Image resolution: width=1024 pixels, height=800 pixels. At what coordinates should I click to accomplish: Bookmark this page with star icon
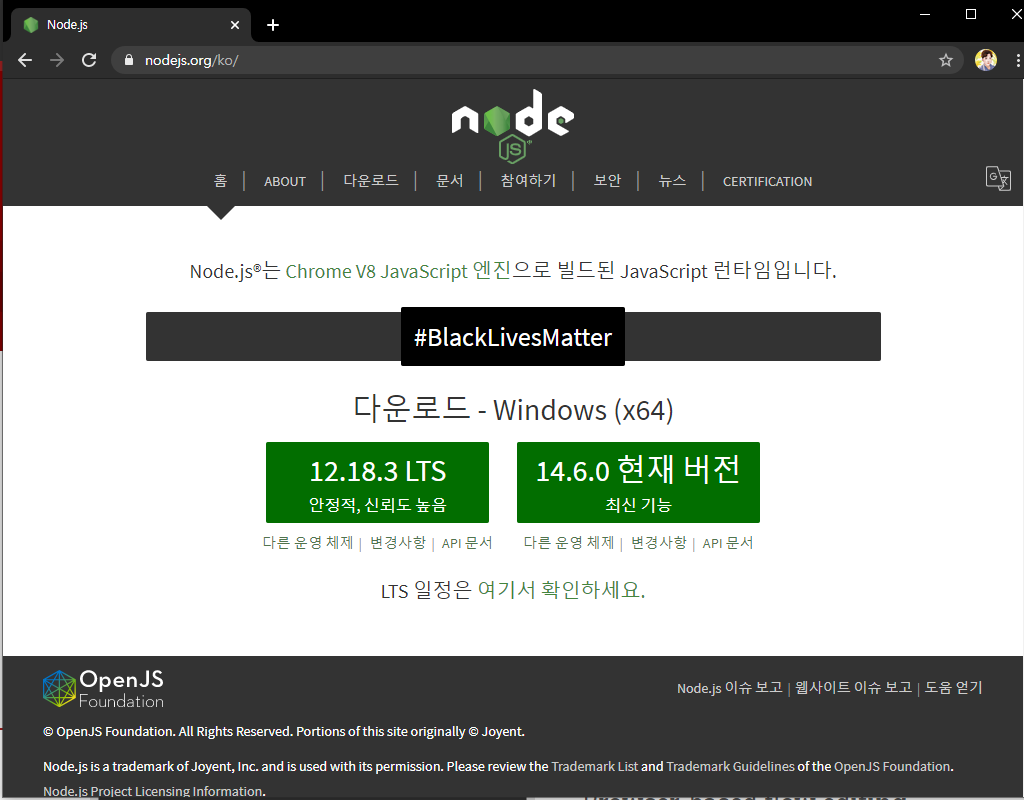(x=945, y=60)
